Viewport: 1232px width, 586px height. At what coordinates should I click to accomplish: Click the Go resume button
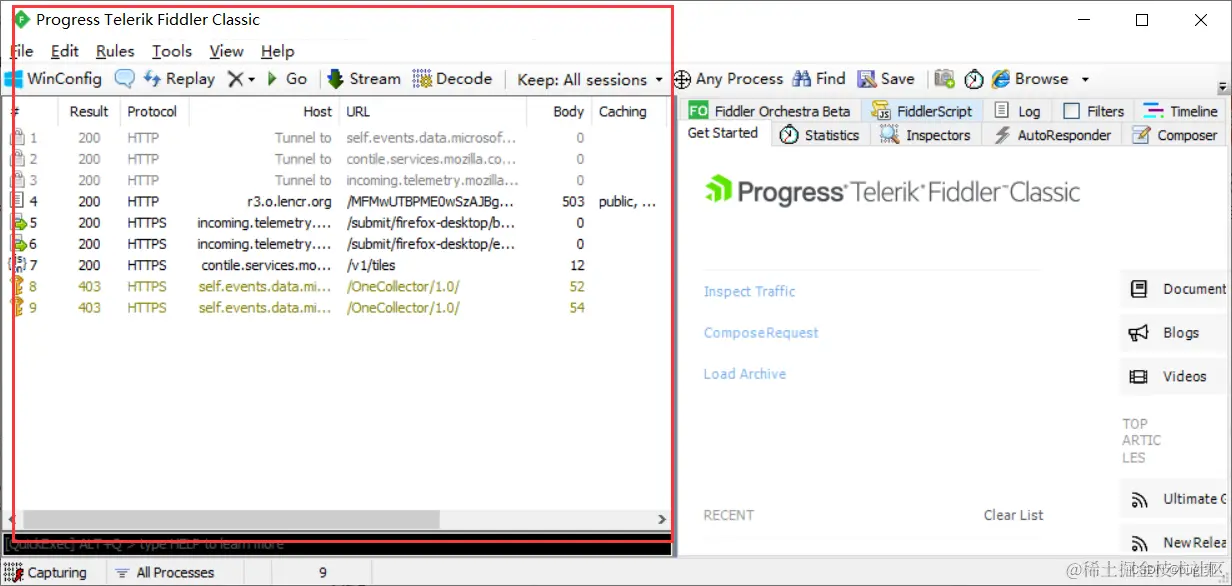pos(287,79)
